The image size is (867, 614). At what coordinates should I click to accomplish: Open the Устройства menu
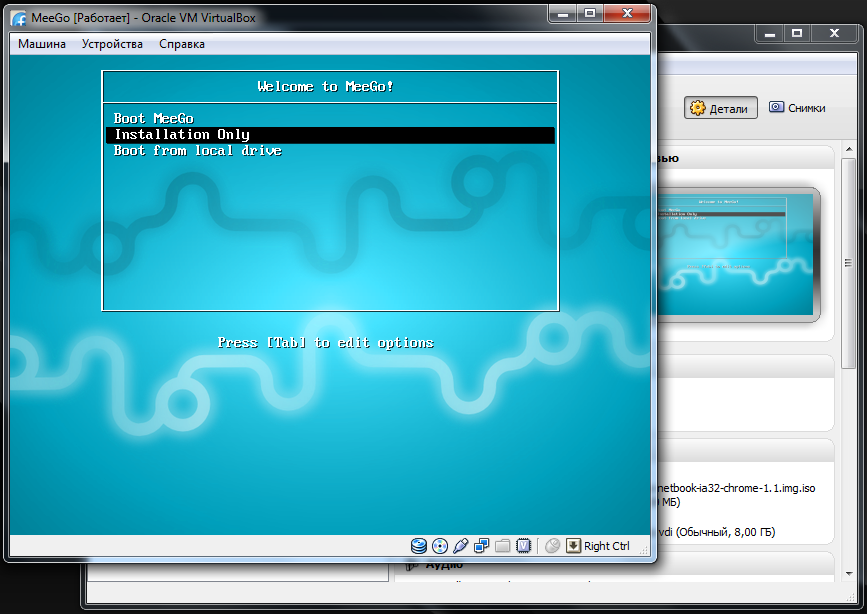coord(112,44)
